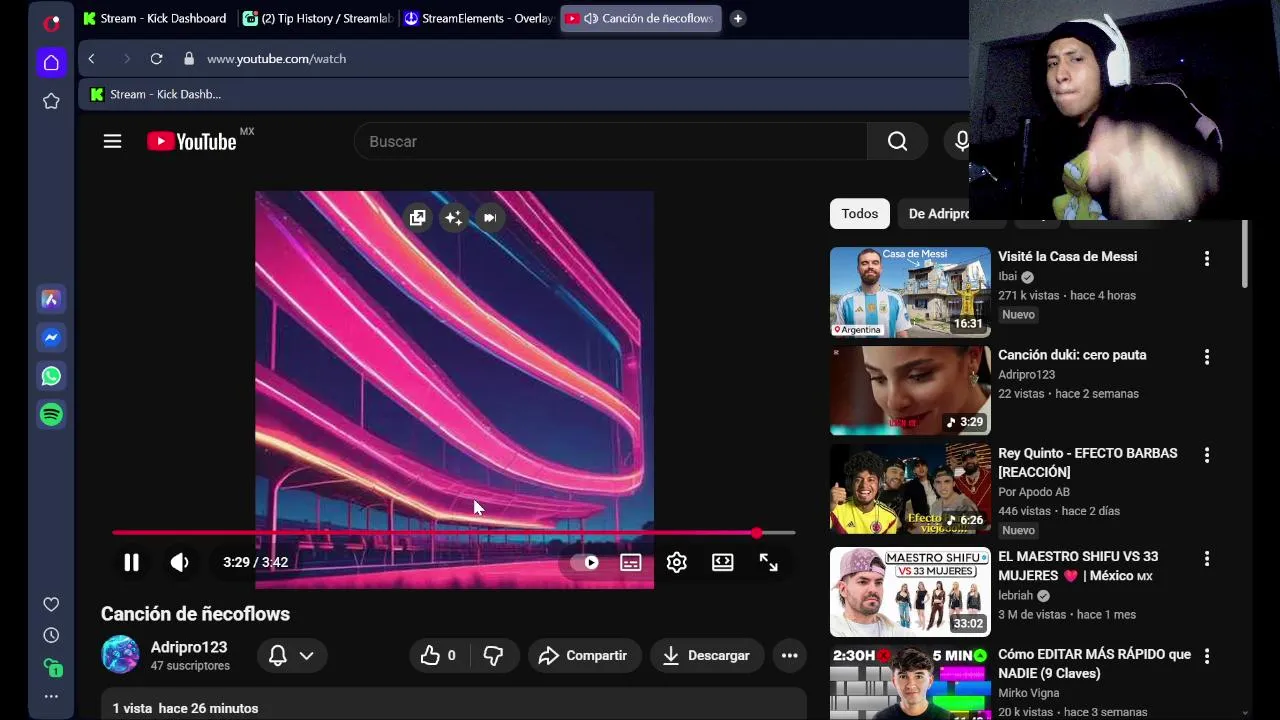
Task: Open options menu for Canción duki video
Action: (x=1207, y=357)
